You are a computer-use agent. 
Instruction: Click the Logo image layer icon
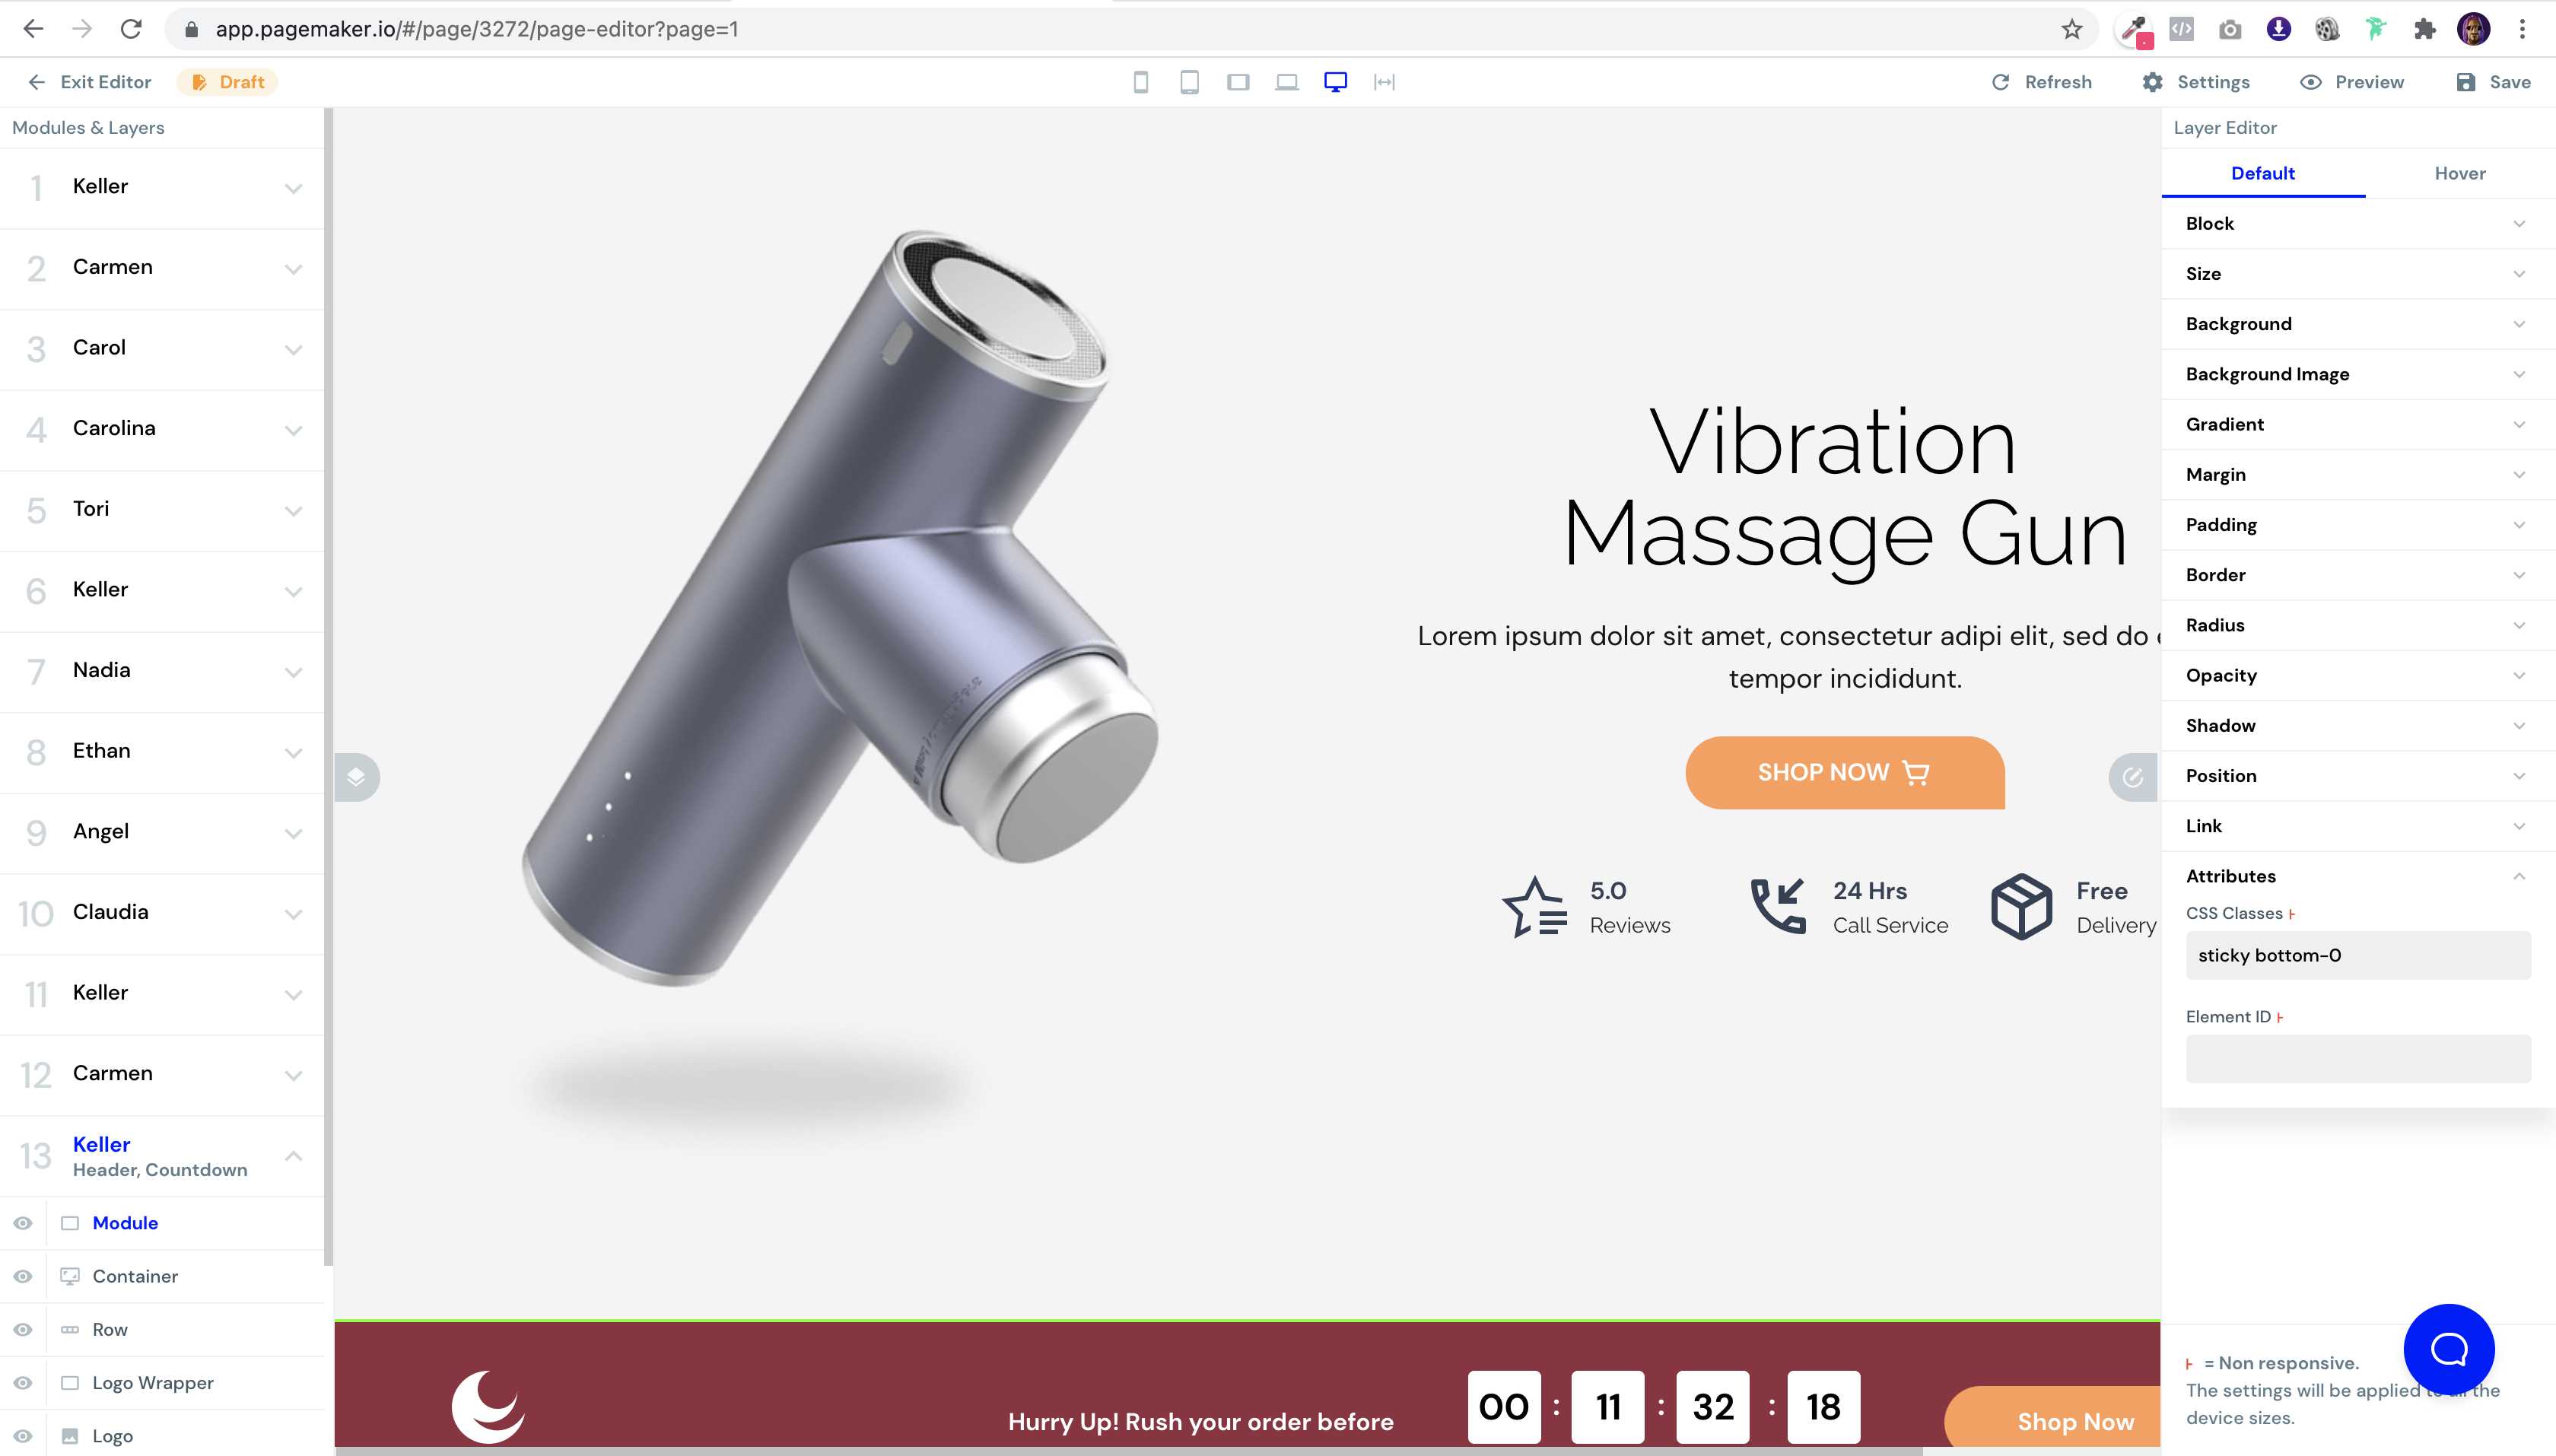click(70, 1436)
